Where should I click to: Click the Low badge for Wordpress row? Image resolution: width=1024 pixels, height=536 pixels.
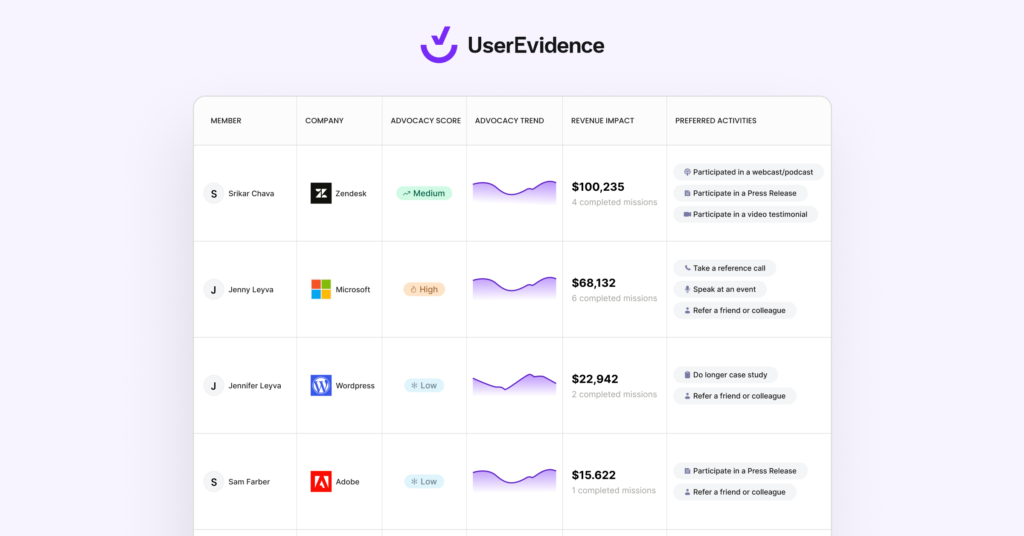424,385
